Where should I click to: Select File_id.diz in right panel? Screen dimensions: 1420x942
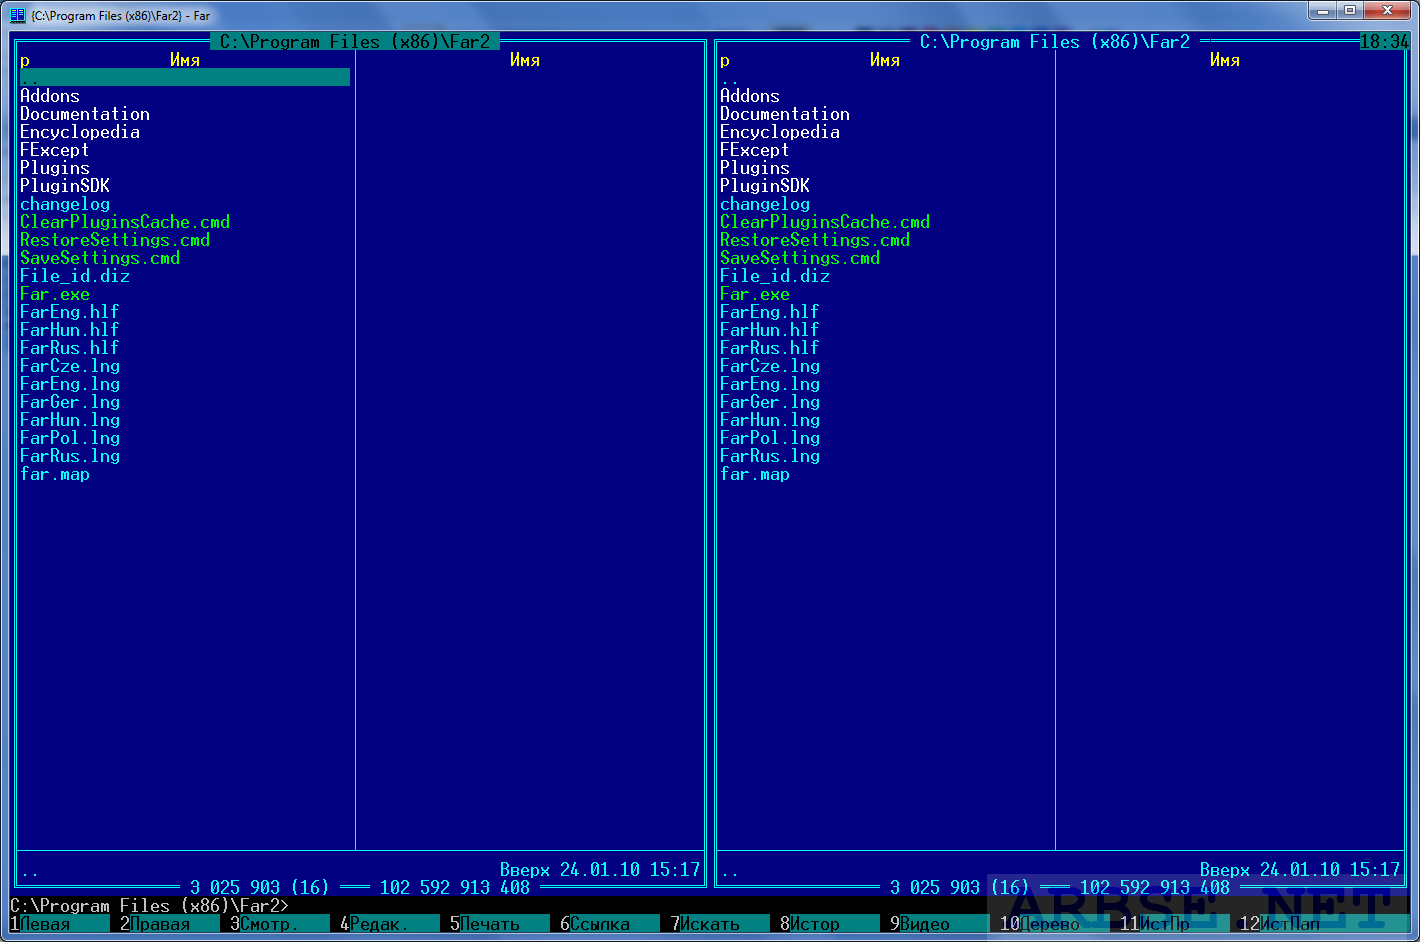pyautogui.click(x=775, y=276)
